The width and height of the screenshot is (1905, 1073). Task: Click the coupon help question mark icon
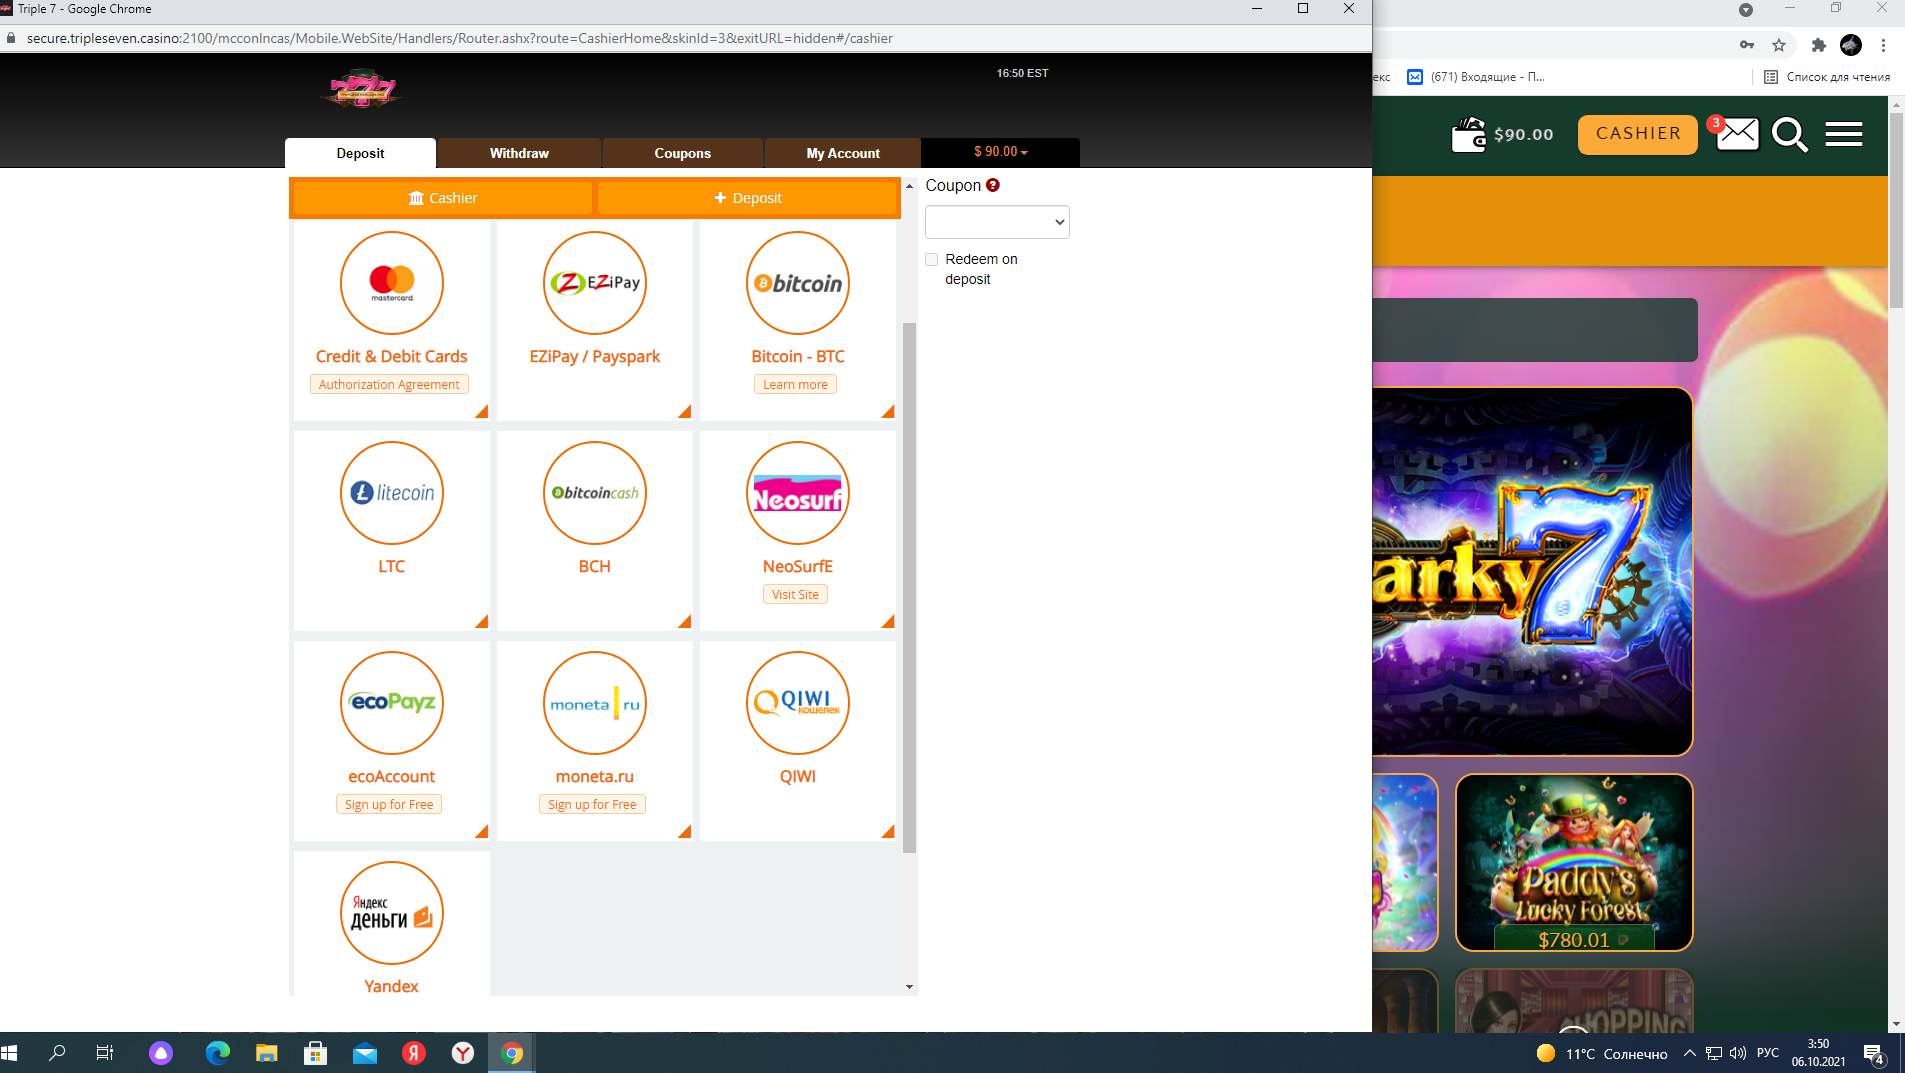[x=993, y=185]
